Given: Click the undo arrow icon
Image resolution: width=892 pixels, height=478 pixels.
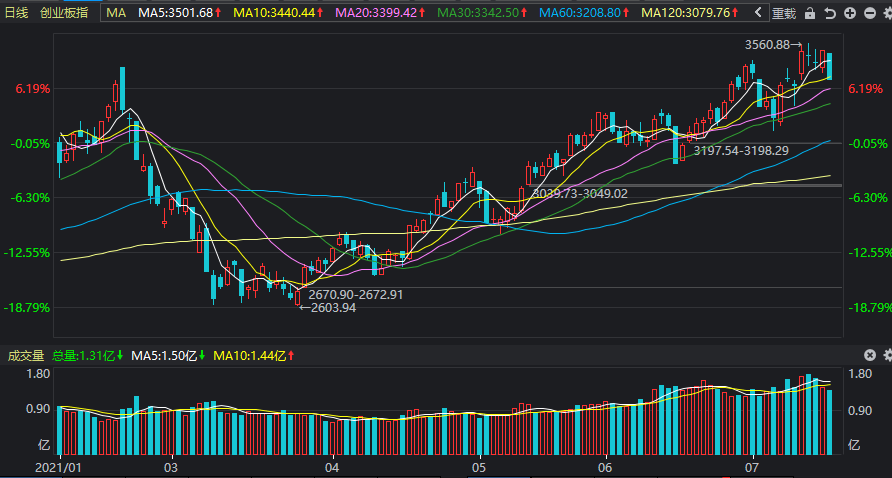Looking at the screenshot, I should point(830,13).
